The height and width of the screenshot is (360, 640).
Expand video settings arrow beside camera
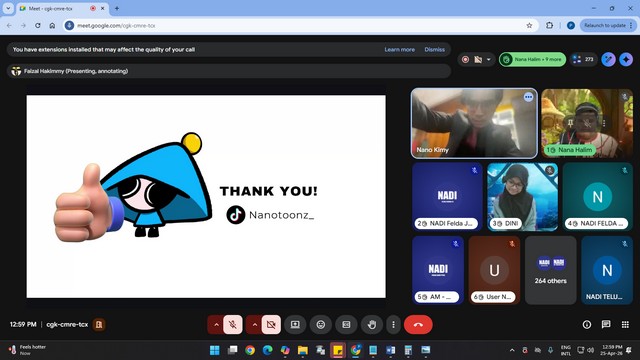tap(254, 325)
